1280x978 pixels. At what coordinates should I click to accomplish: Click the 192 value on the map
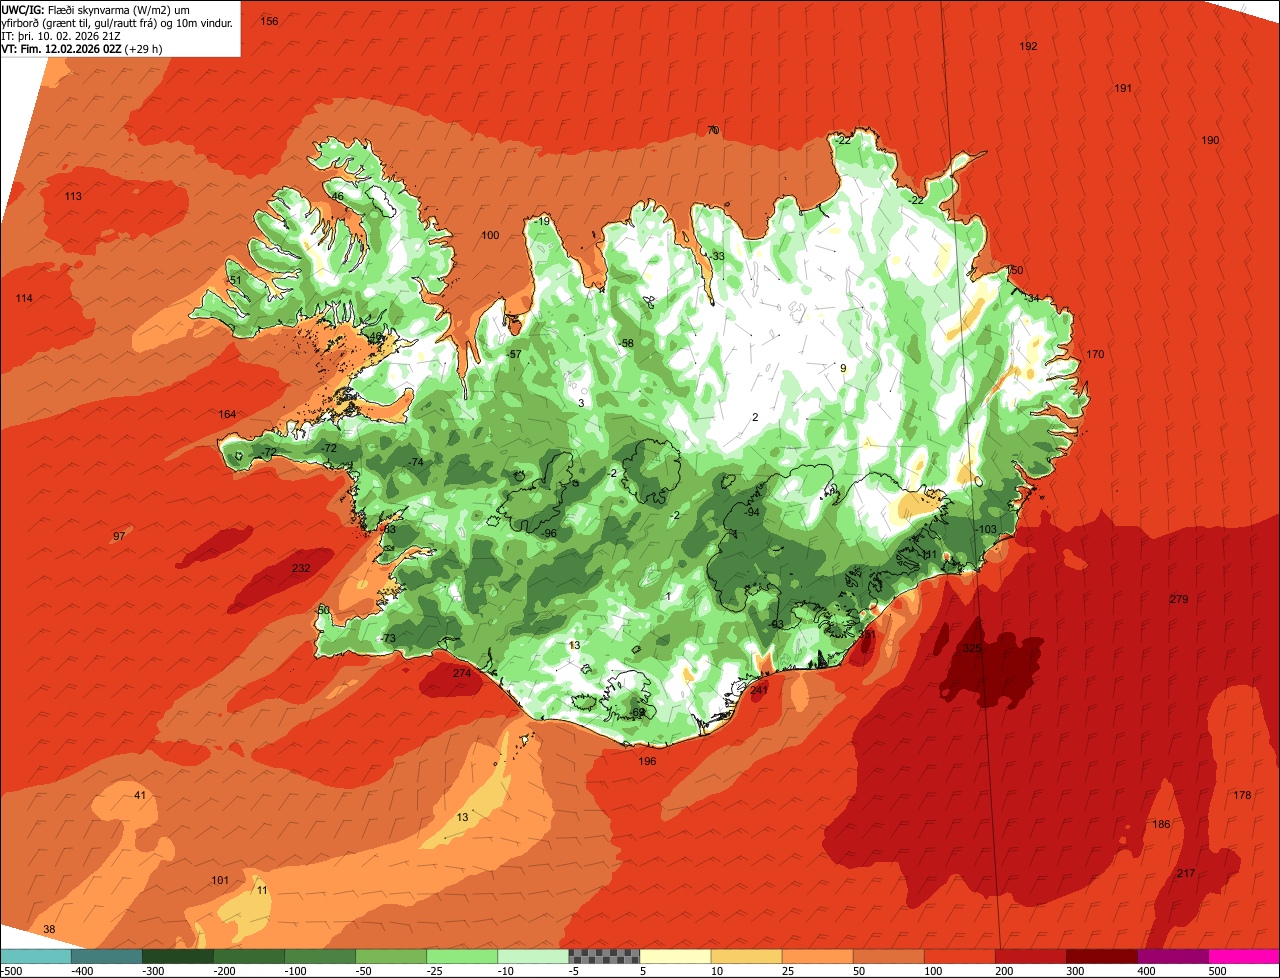coord(1028,46)
